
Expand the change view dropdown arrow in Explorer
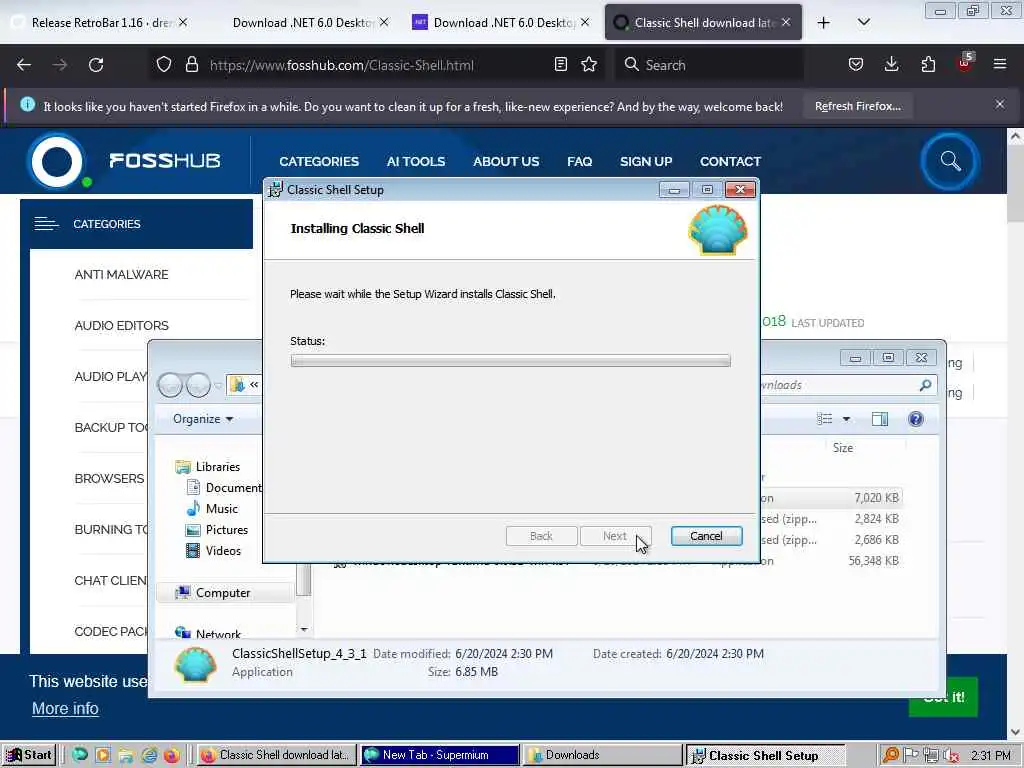pos(846,419)
